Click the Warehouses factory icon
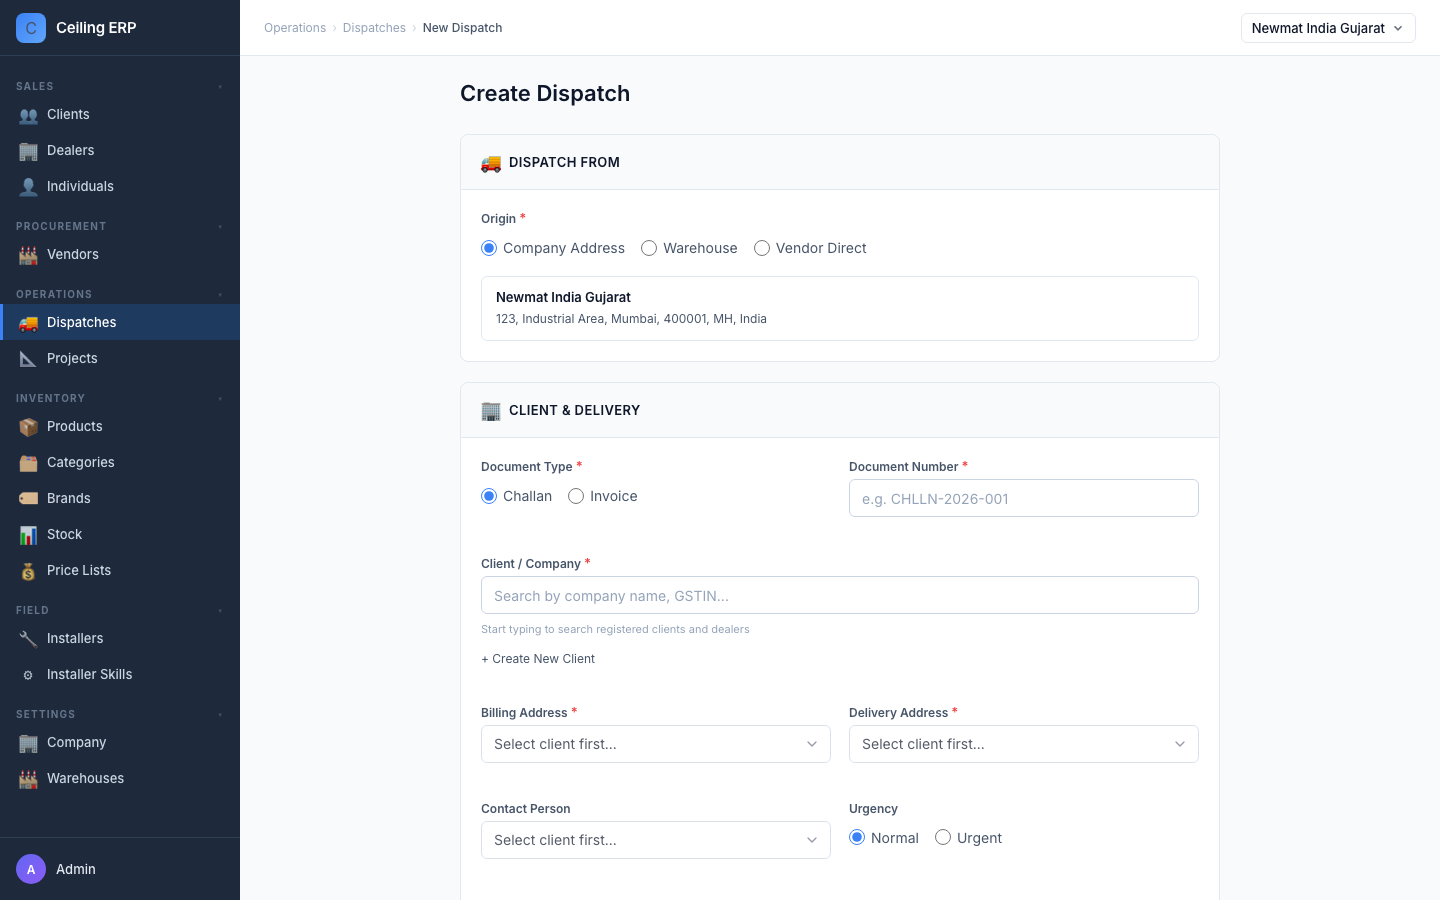 [x=28, y=779]
